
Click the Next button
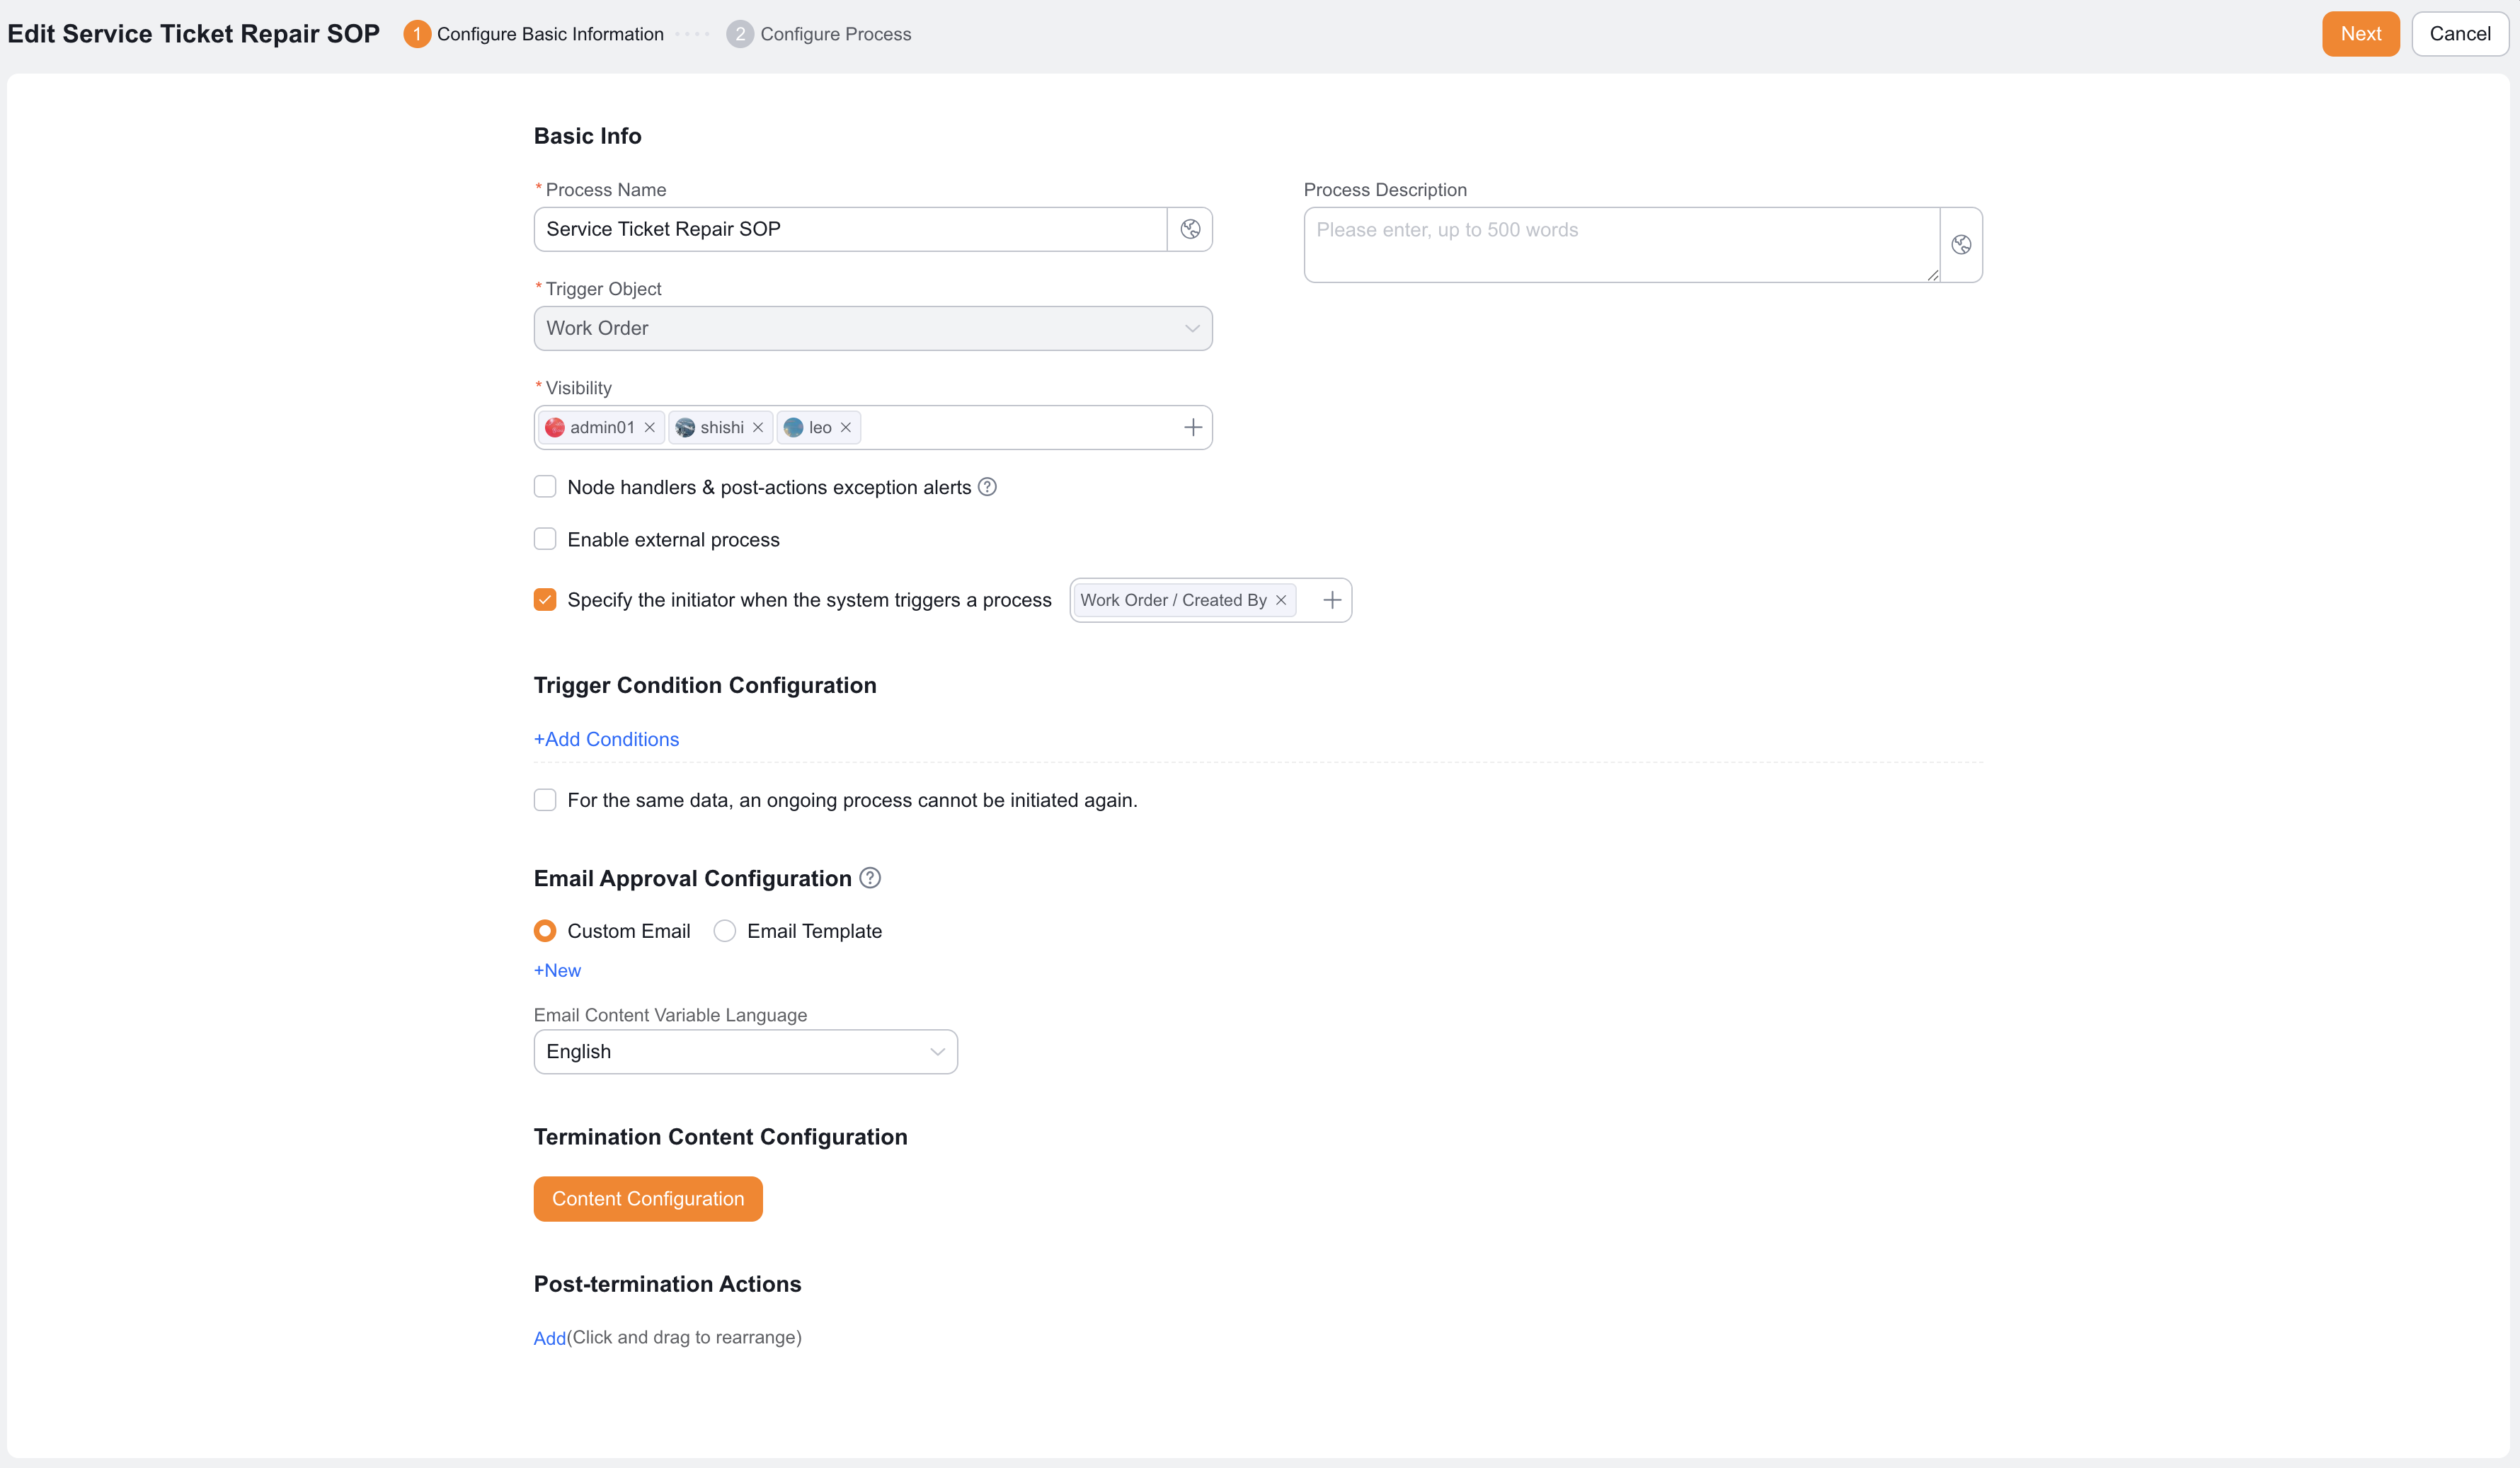click(2360, 34)
